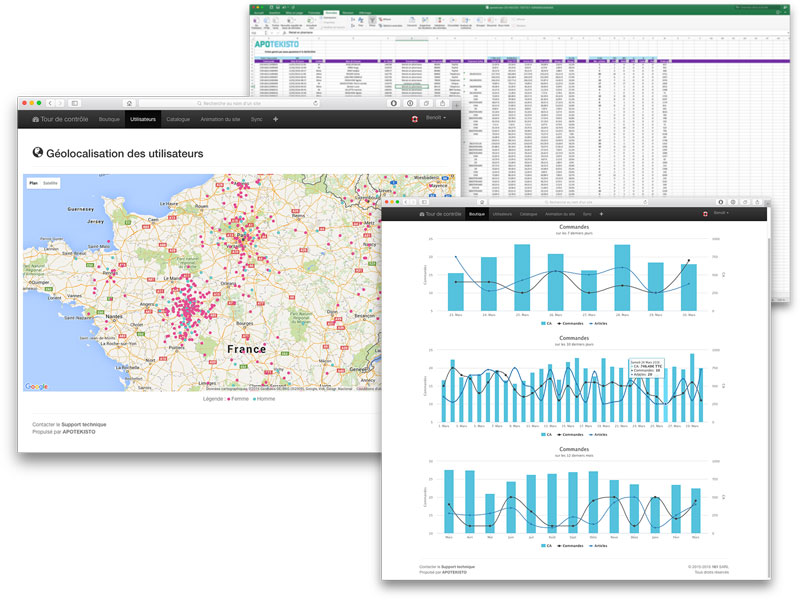This screenshot has width=800, height=600.
Task: Toggle Commandes series in the 12-month chart legend
Action: [570, 546]
